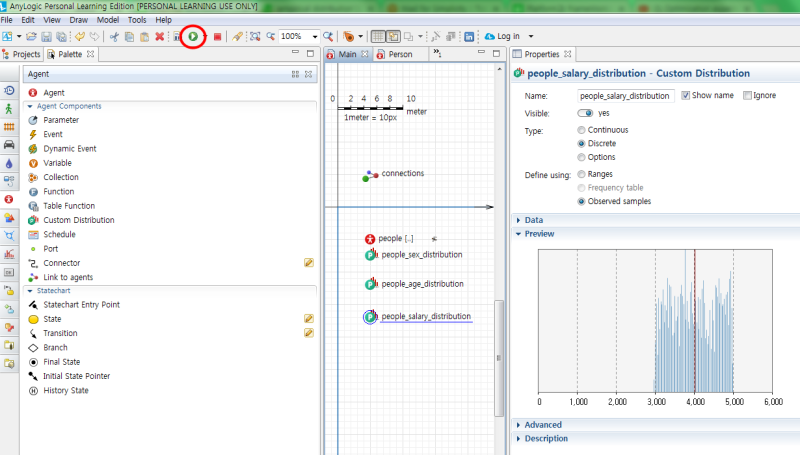Viewport: 800px width, 455px height.
Task: Select people_age_distribution on the canvas
Action: click(x=414, y=284)
